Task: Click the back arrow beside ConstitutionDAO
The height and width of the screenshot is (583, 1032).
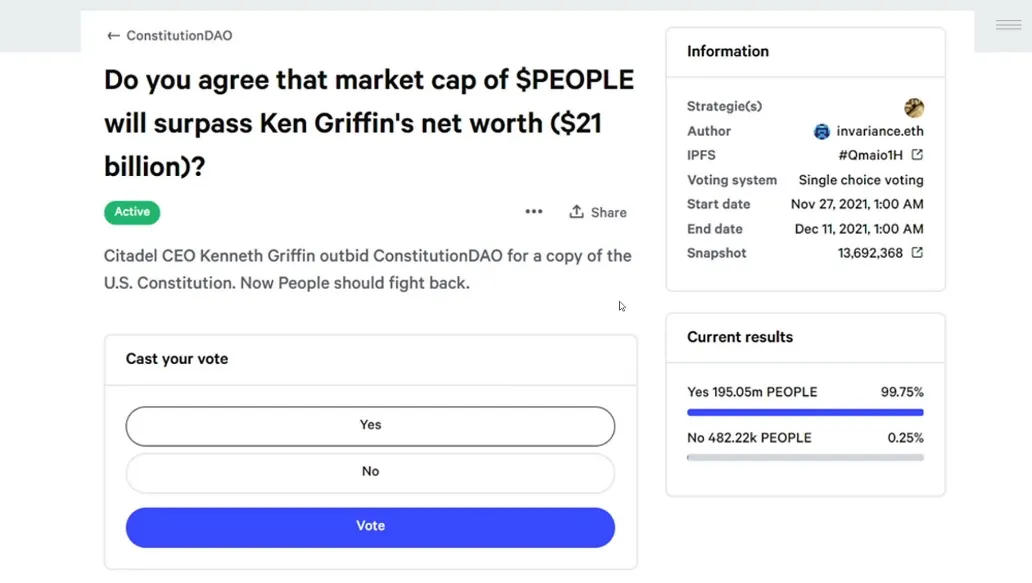Action: tap(113, 36)
